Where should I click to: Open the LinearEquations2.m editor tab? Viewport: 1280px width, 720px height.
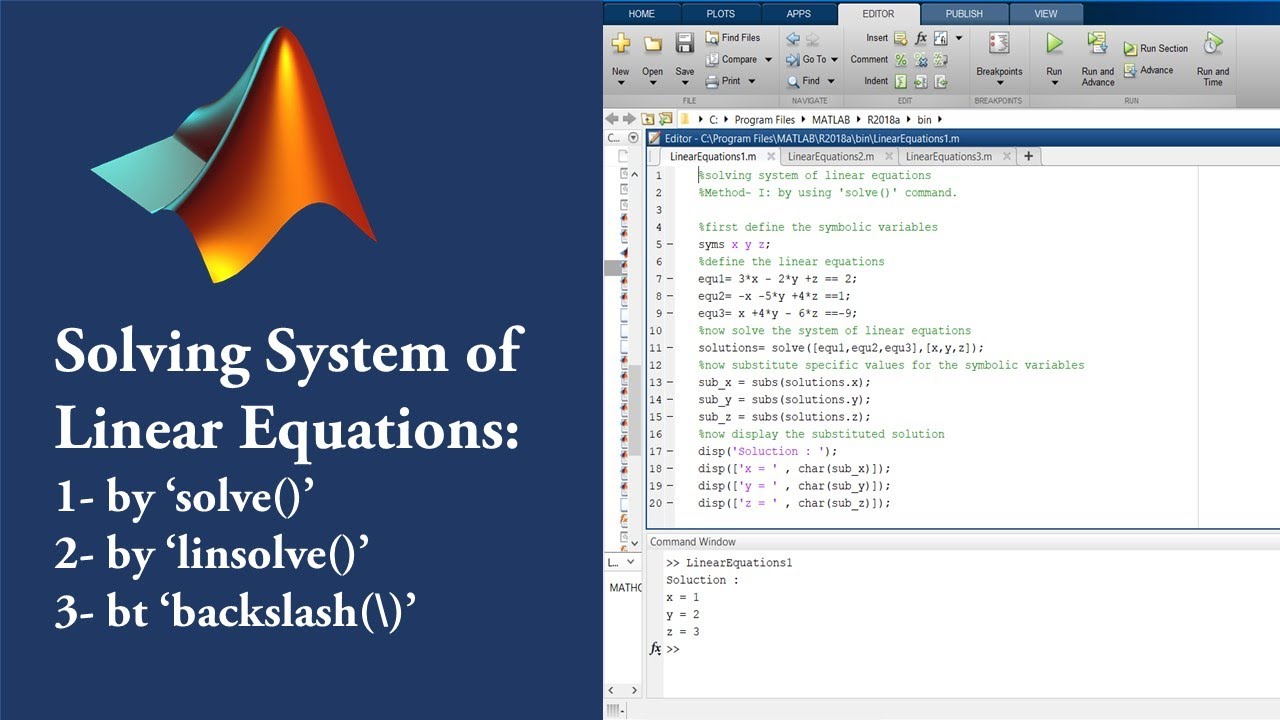830,156
